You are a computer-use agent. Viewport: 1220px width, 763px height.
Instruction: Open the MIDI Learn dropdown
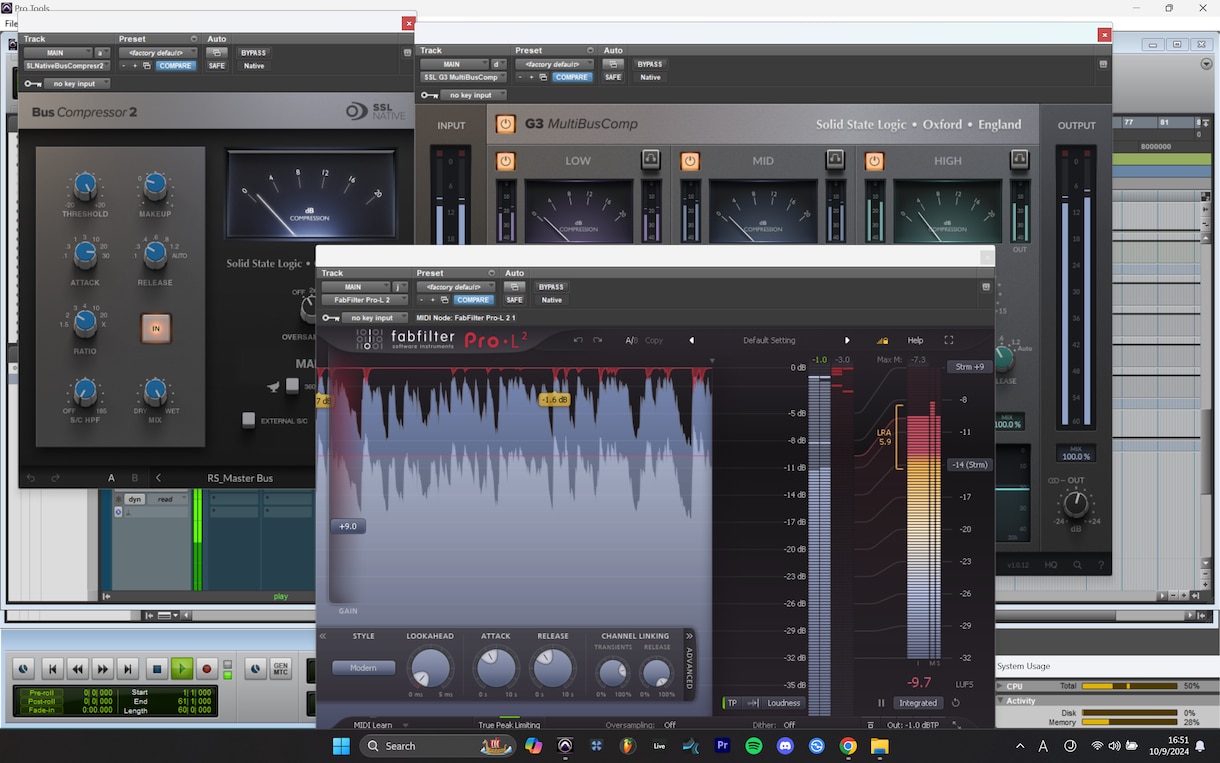pos(381,725)
